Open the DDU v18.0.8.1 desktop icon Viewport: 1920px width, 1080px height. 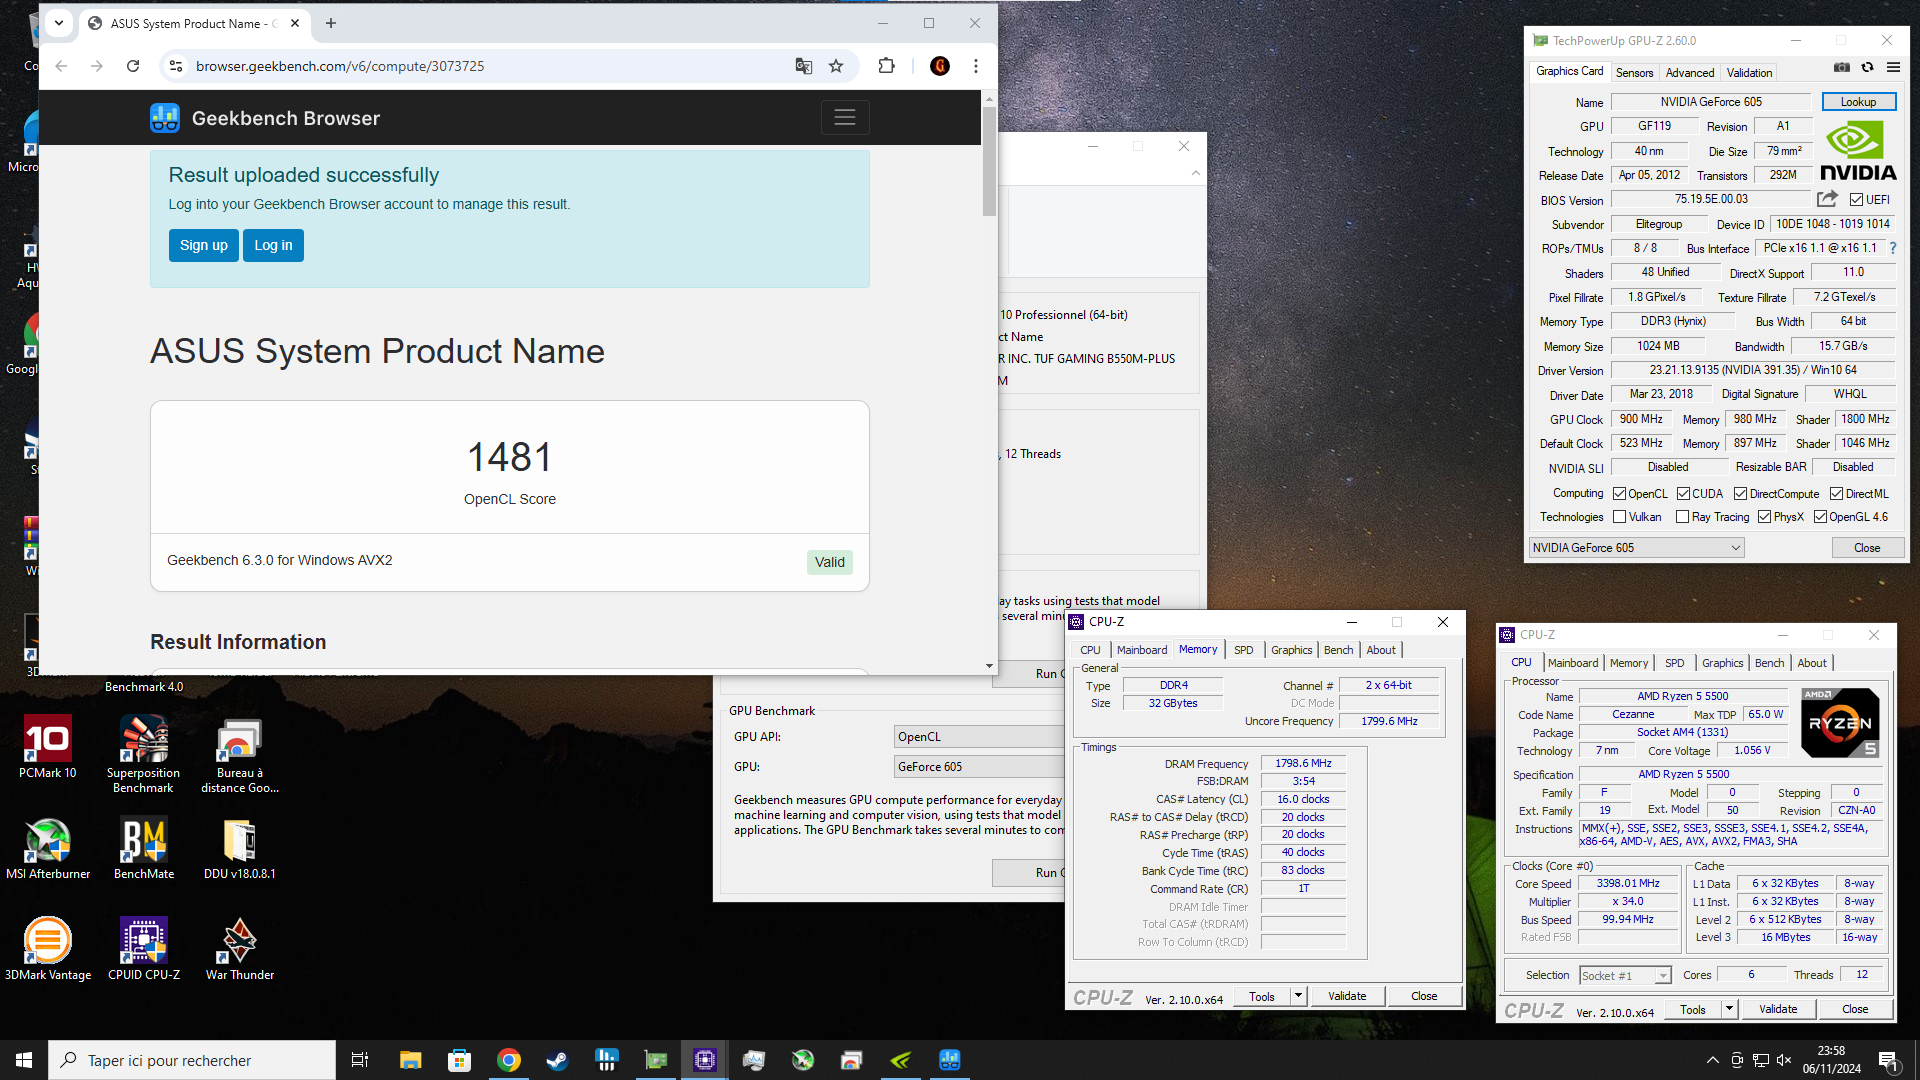pyautogui.click(x=239, y=848)
